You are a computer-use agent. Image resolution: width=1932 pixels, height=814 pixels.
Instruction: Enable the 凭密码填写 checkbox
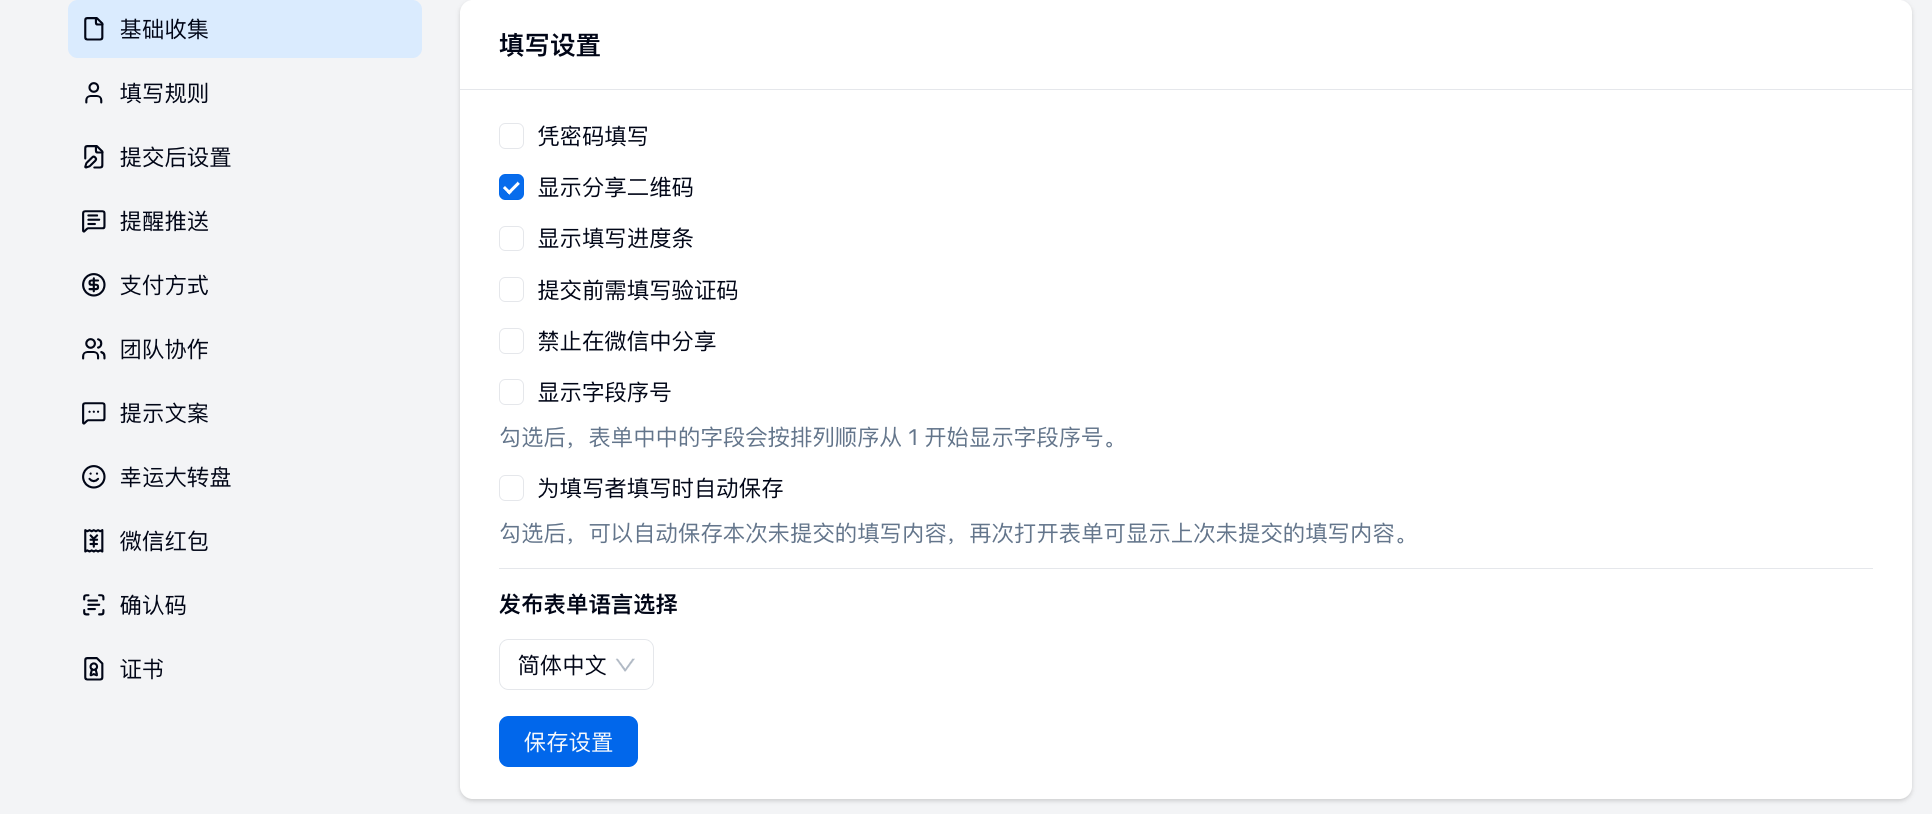click(x=511, y=136)
